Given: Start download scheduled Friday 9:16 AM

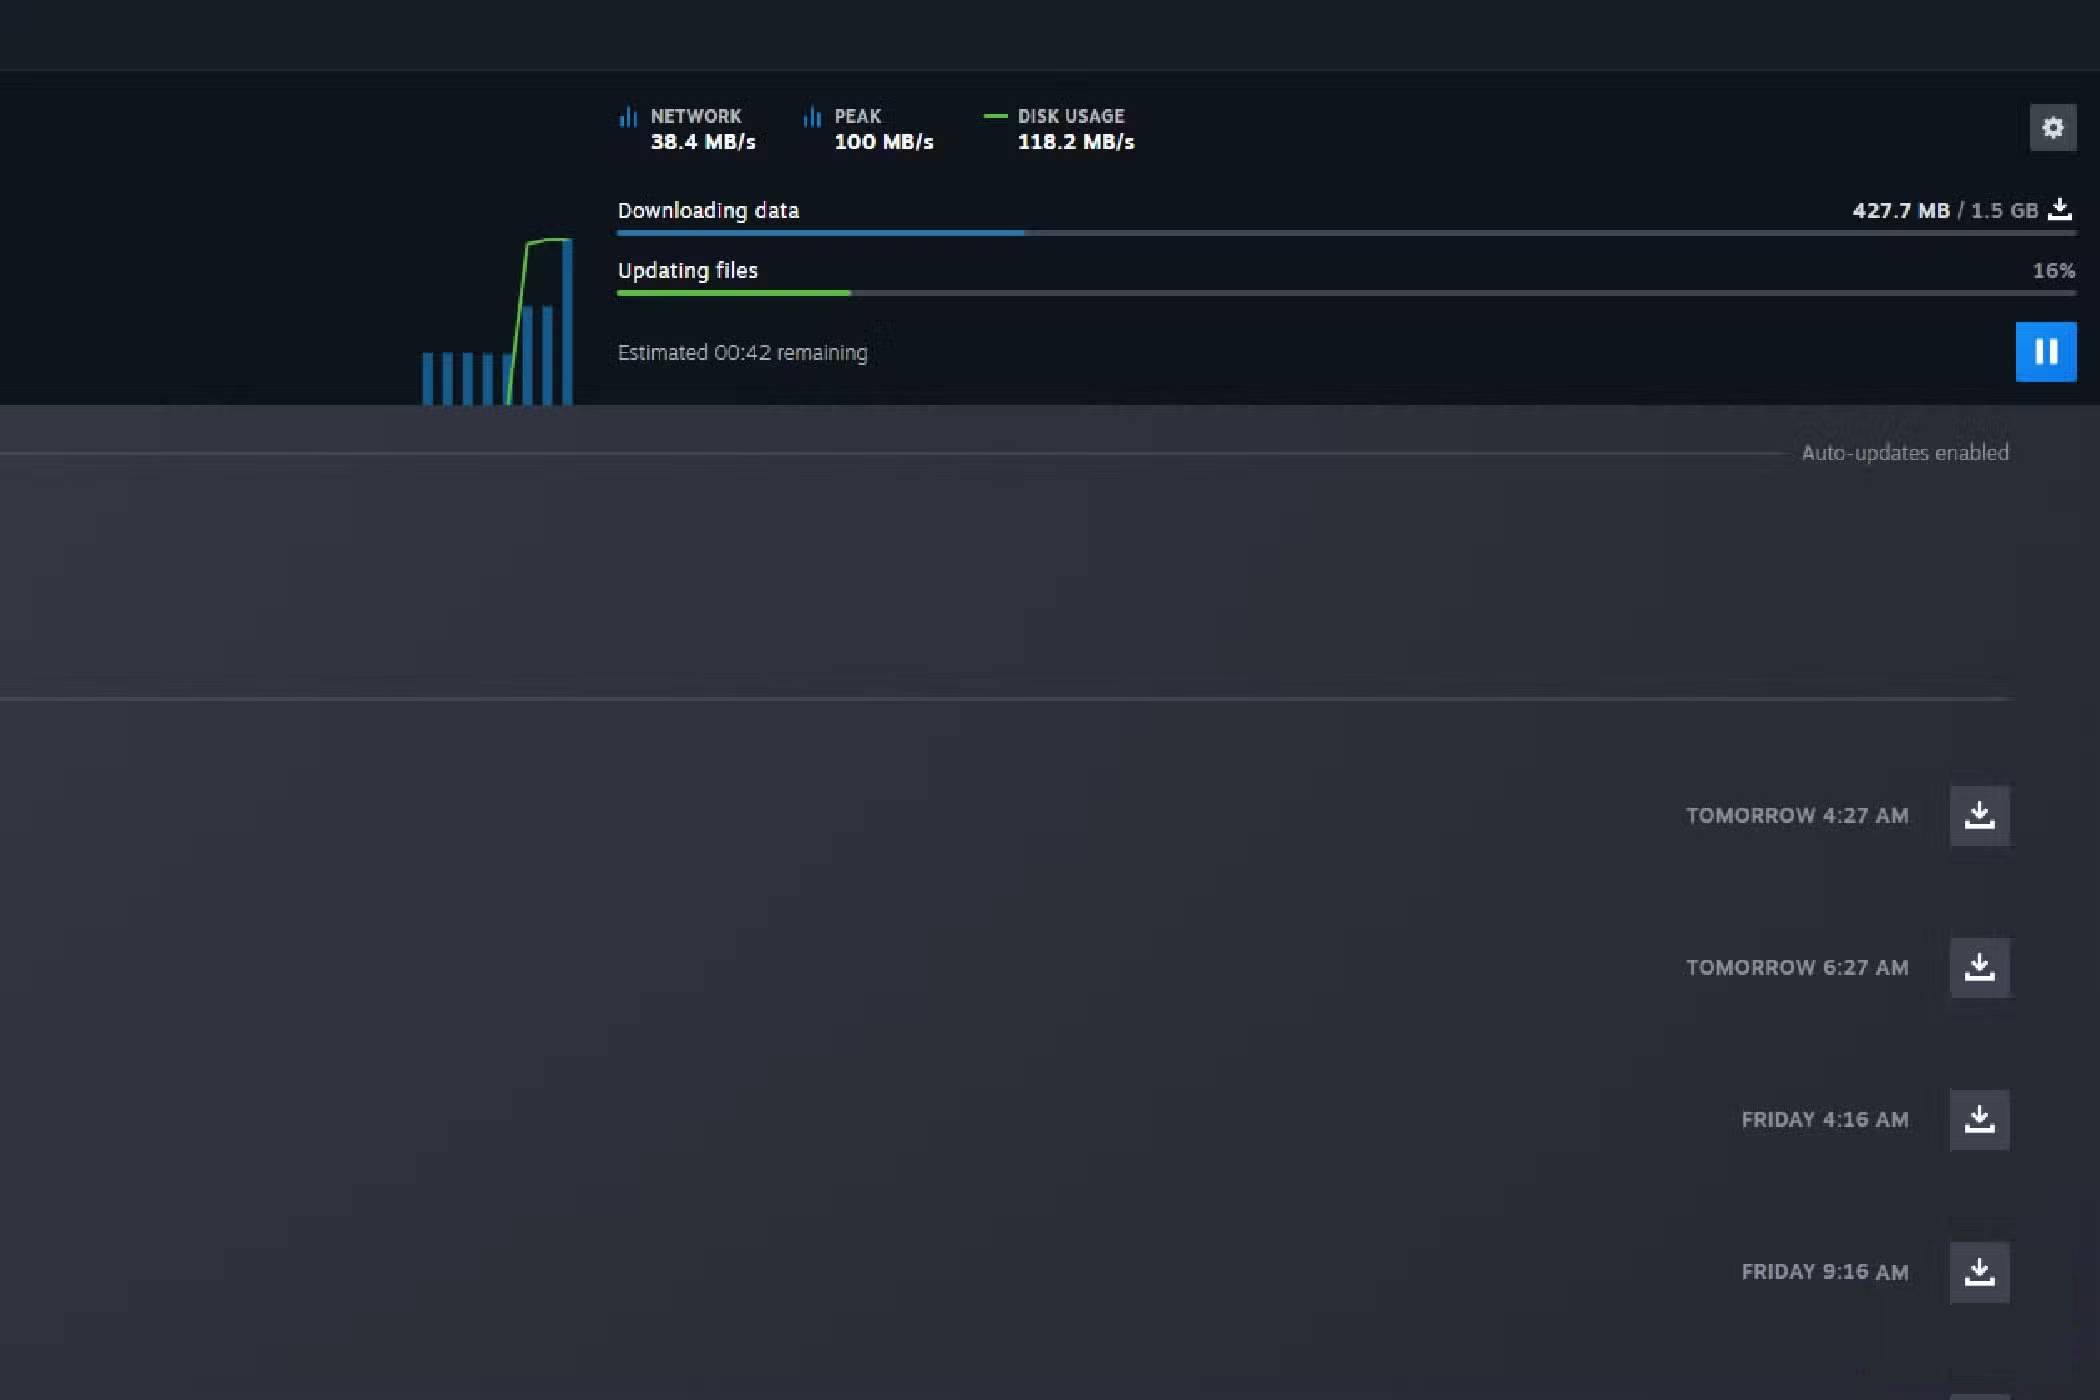Looking at the screenshot, I should [1979, 1272].
